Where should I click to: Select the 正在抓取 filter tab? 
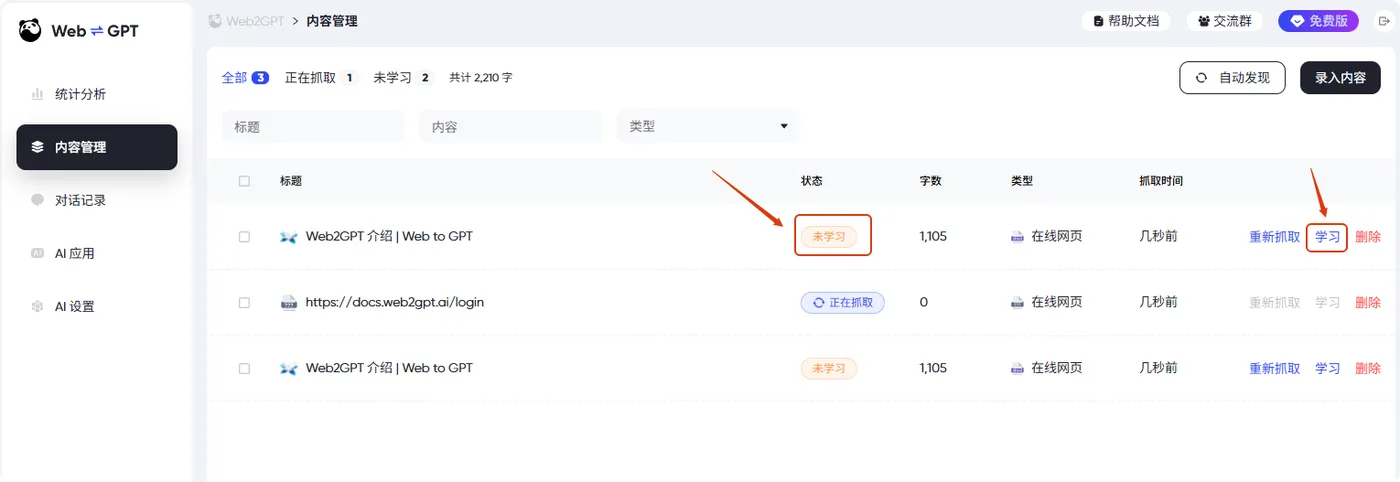pyautogui.click(x=321, y=77)
